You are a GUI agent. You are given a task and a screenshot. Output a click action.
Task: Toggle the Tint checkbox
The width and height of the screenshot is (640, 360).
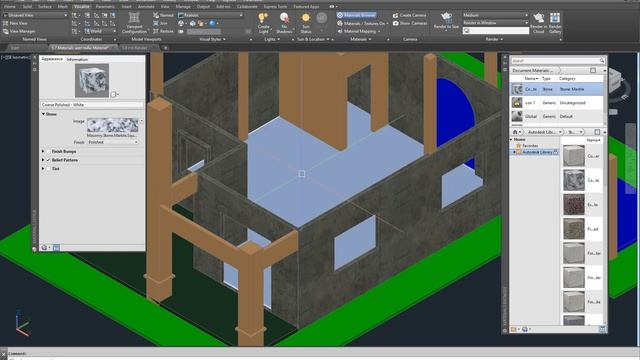pos(49,169)
